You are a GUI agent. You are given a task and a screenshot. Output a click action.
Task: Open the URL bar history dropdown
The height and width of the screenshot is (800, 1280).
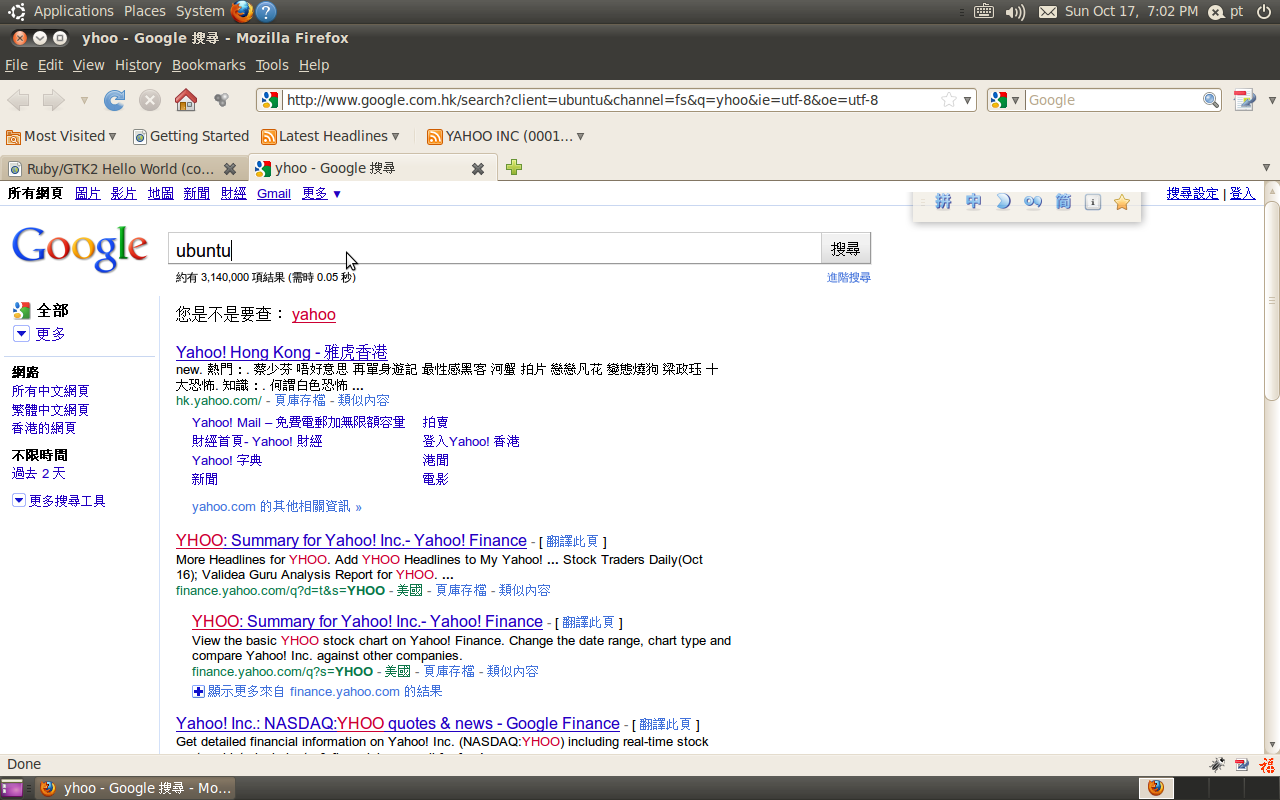coord(968,100)
